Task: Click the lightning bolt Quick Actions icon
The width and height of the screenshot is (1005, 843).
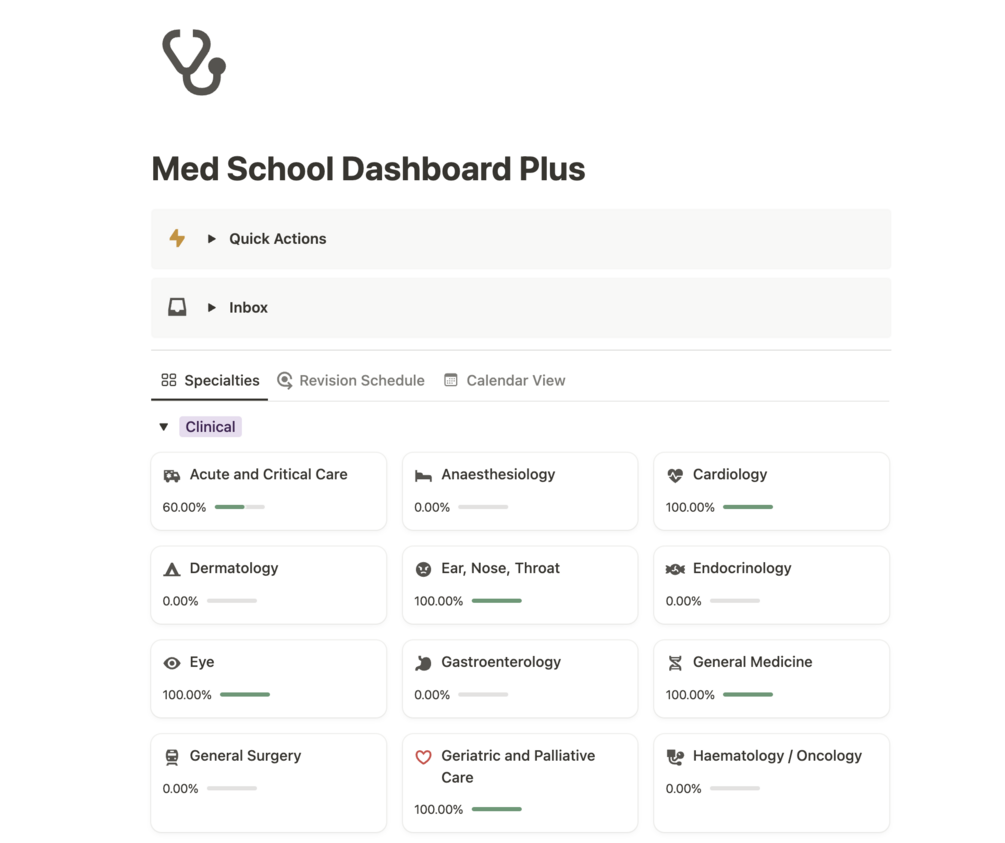Action: pos(177,238)
